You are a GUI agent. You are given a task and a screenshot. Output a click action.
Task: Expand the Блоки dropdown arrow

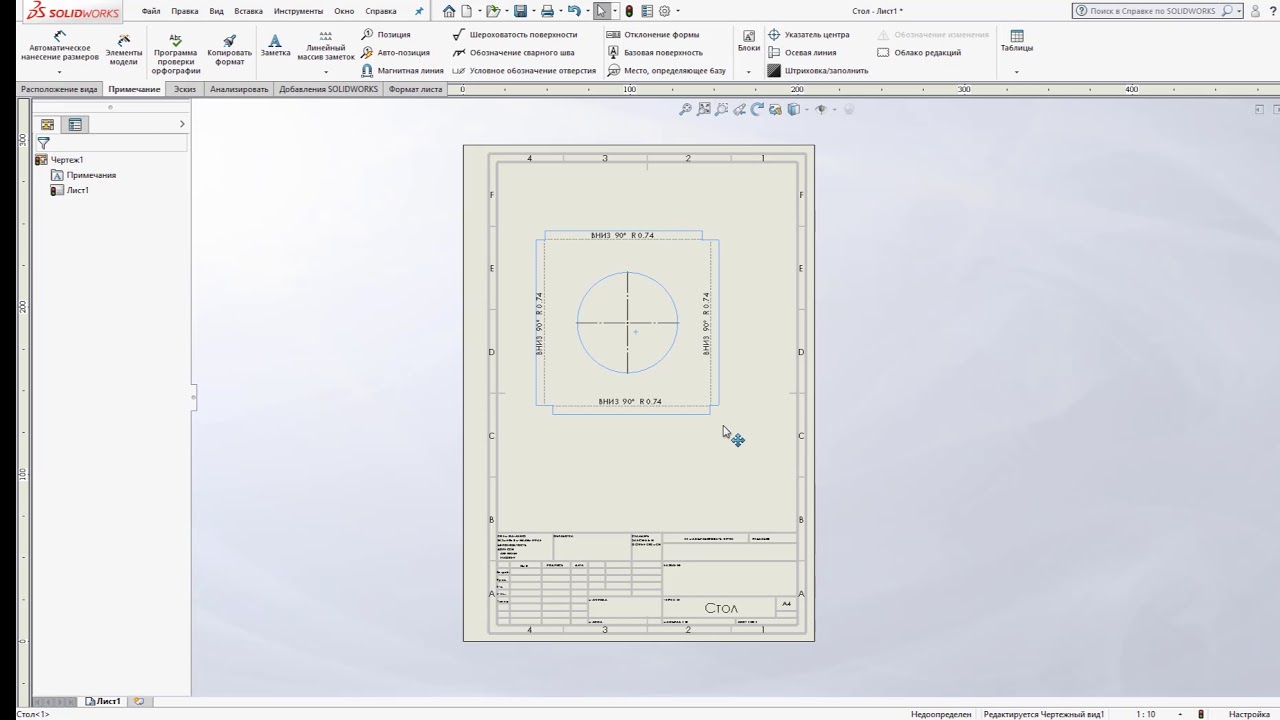748,72
